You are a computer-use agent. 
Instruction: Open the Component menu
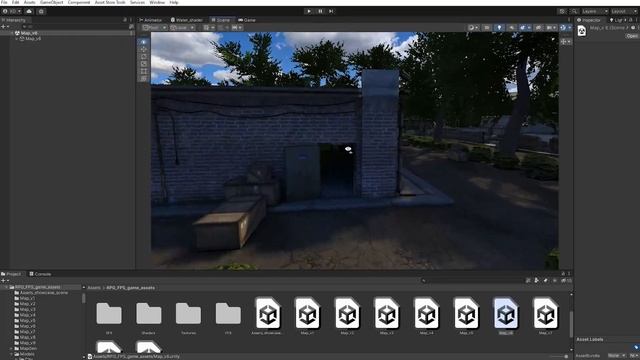click(x=79, y=2)
